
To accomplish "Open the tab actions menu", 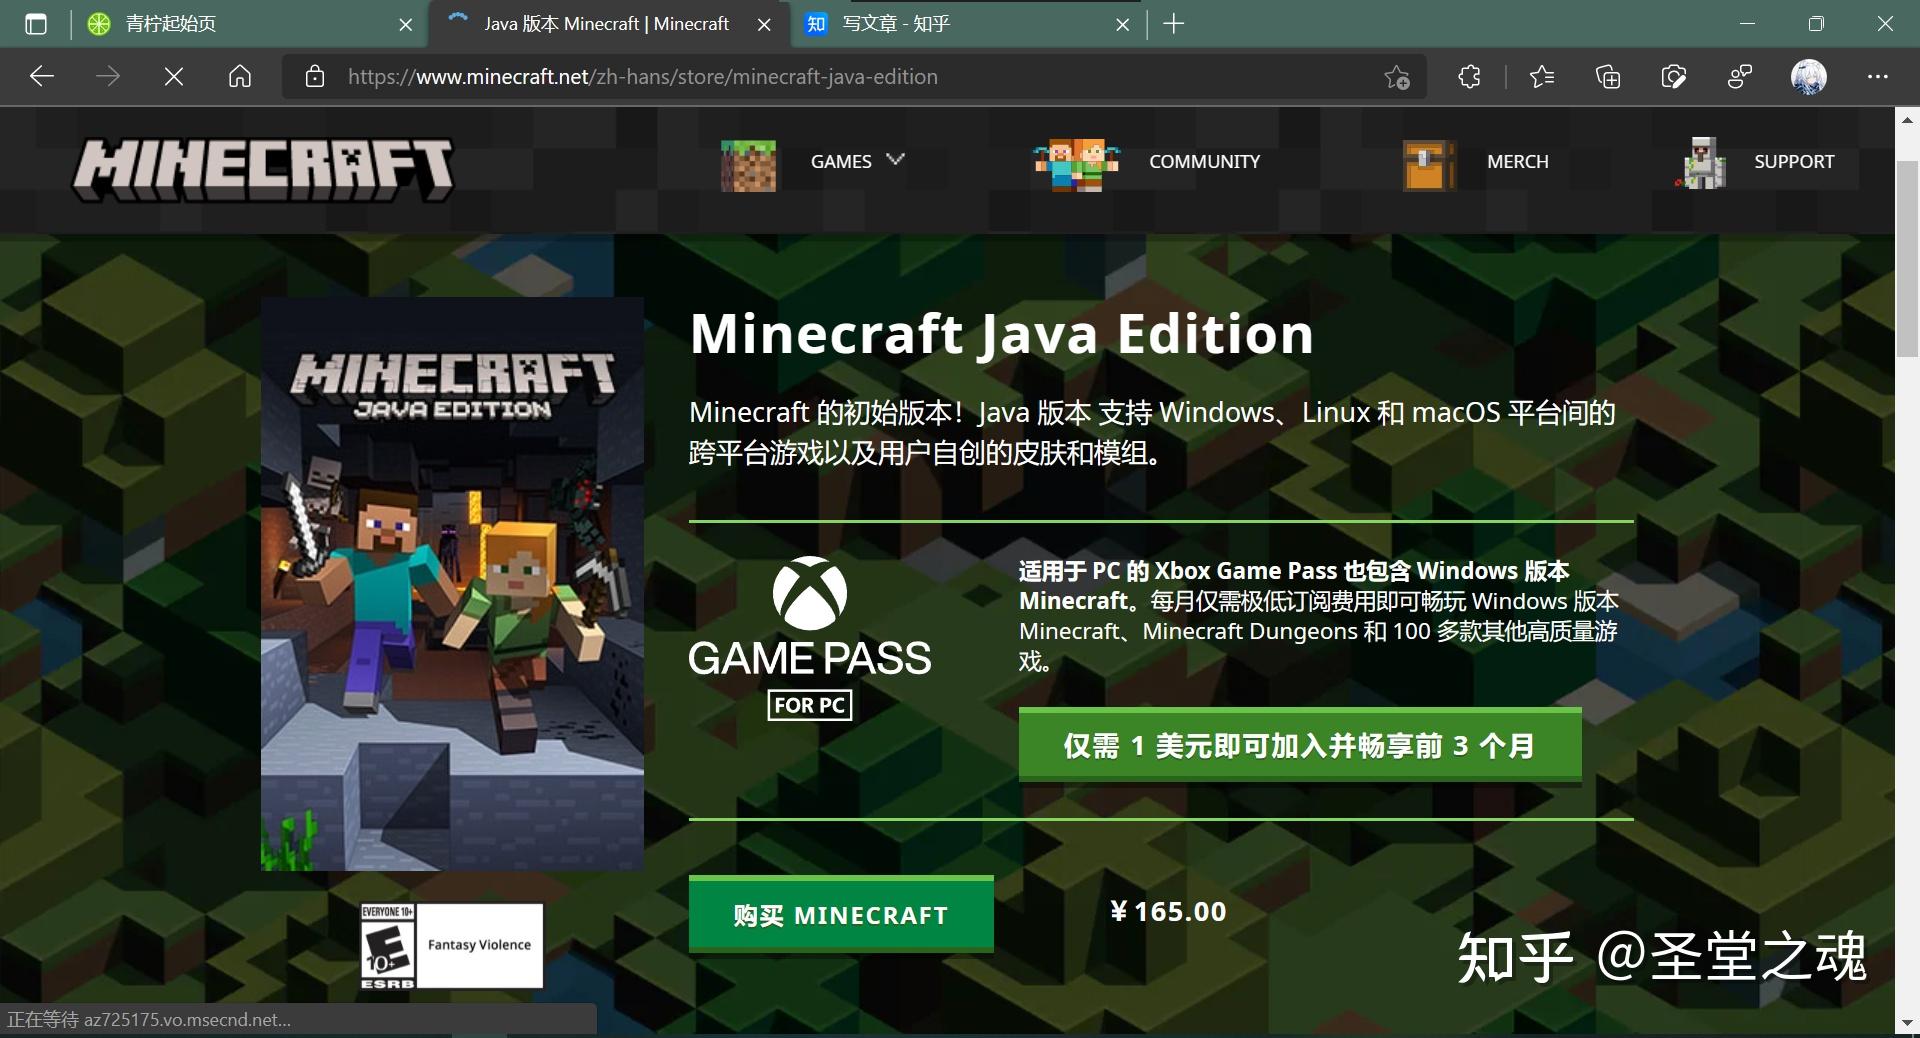I will point(36,23).
